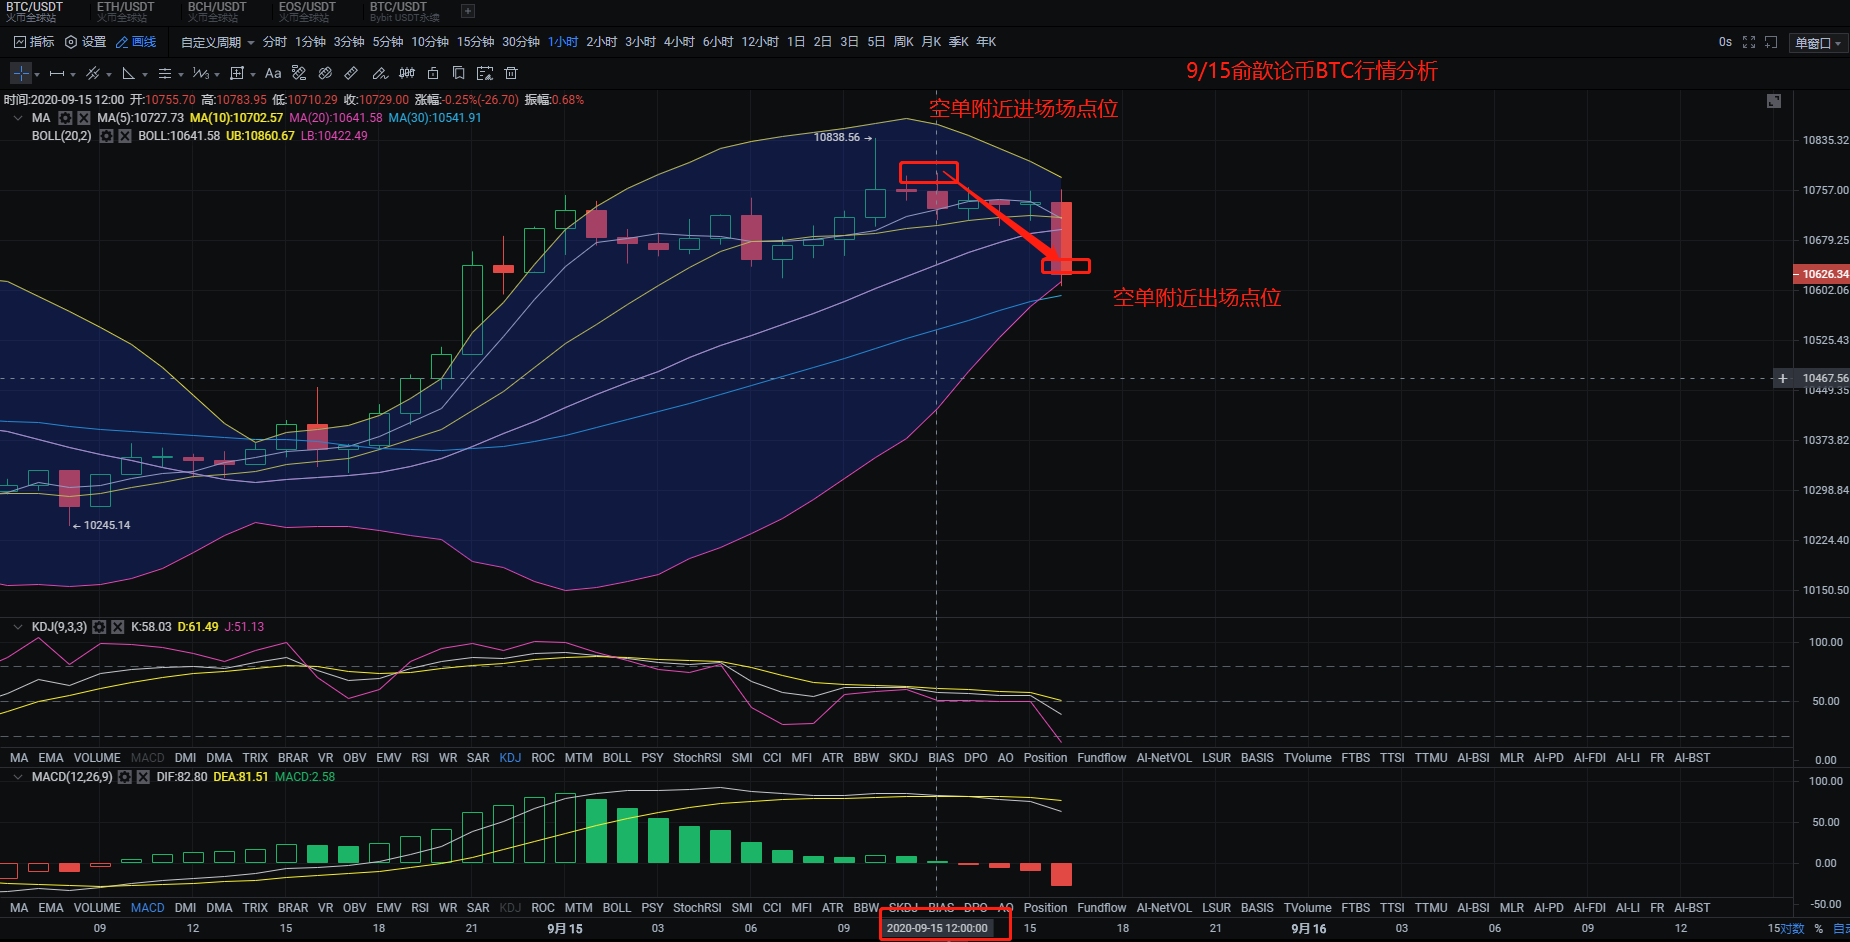Add a new symbol tab
1850x942 pixels.
tap(468, 11)
